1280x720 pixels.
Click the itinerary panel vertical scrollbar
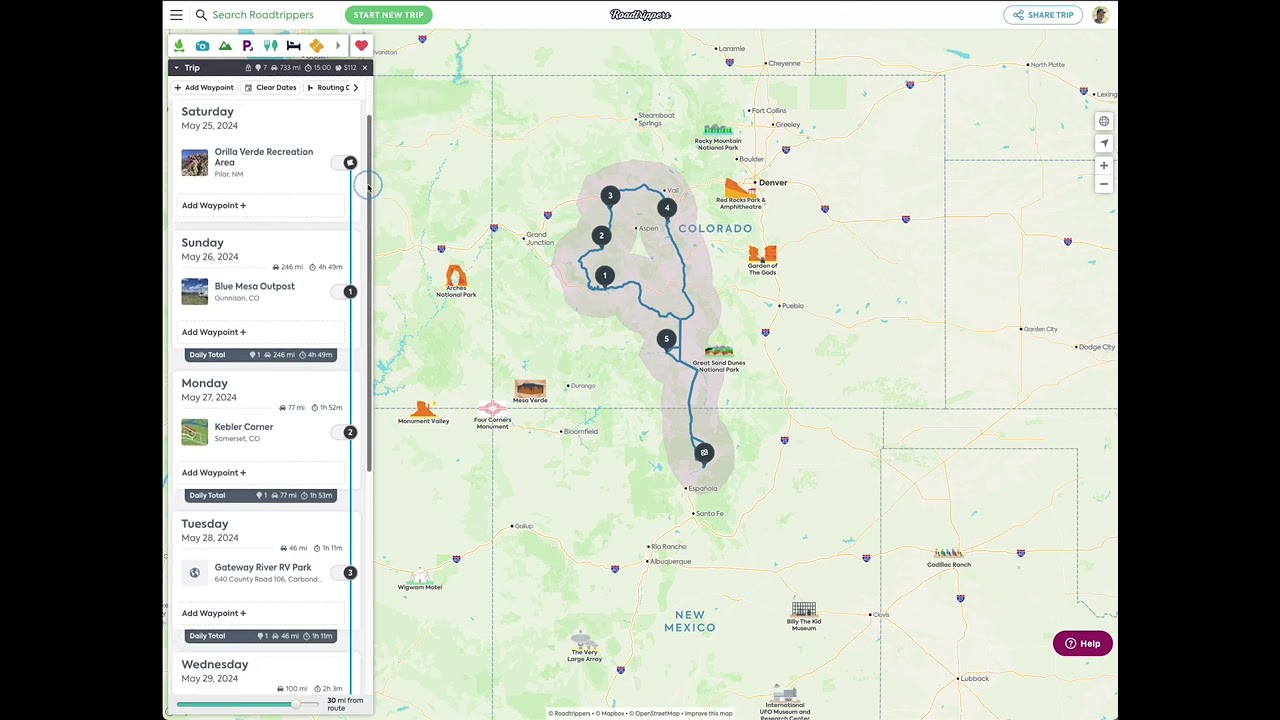tap(369, 293)
